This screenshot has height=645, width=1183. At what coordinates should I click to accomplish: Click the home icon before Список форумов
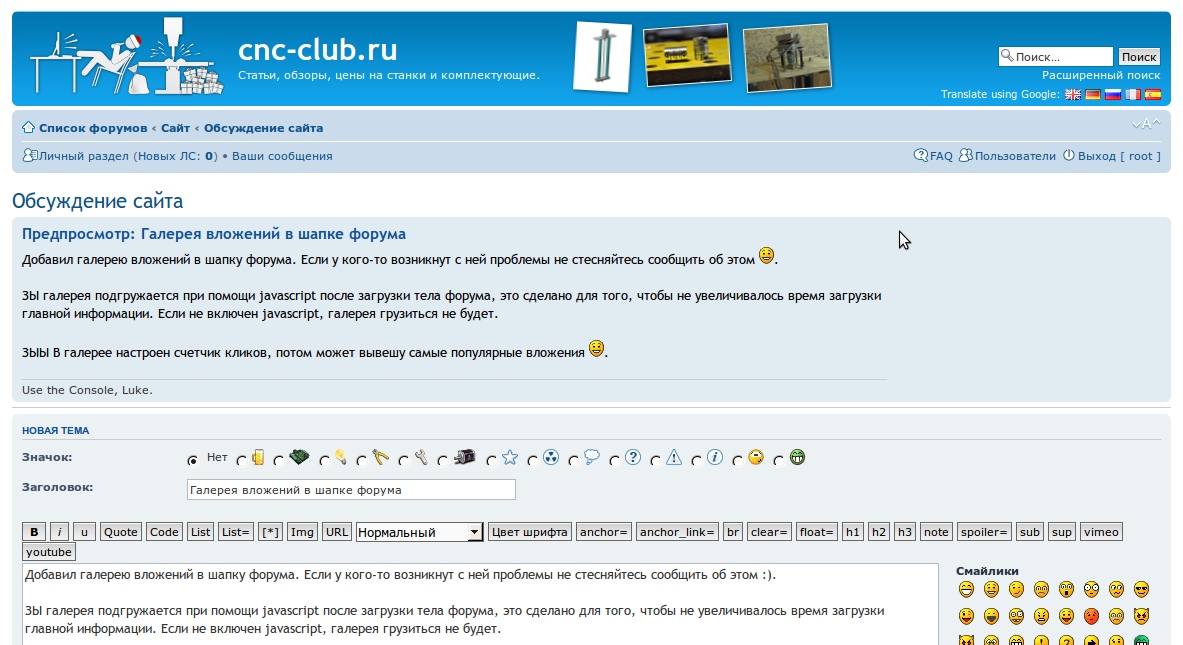28,127
